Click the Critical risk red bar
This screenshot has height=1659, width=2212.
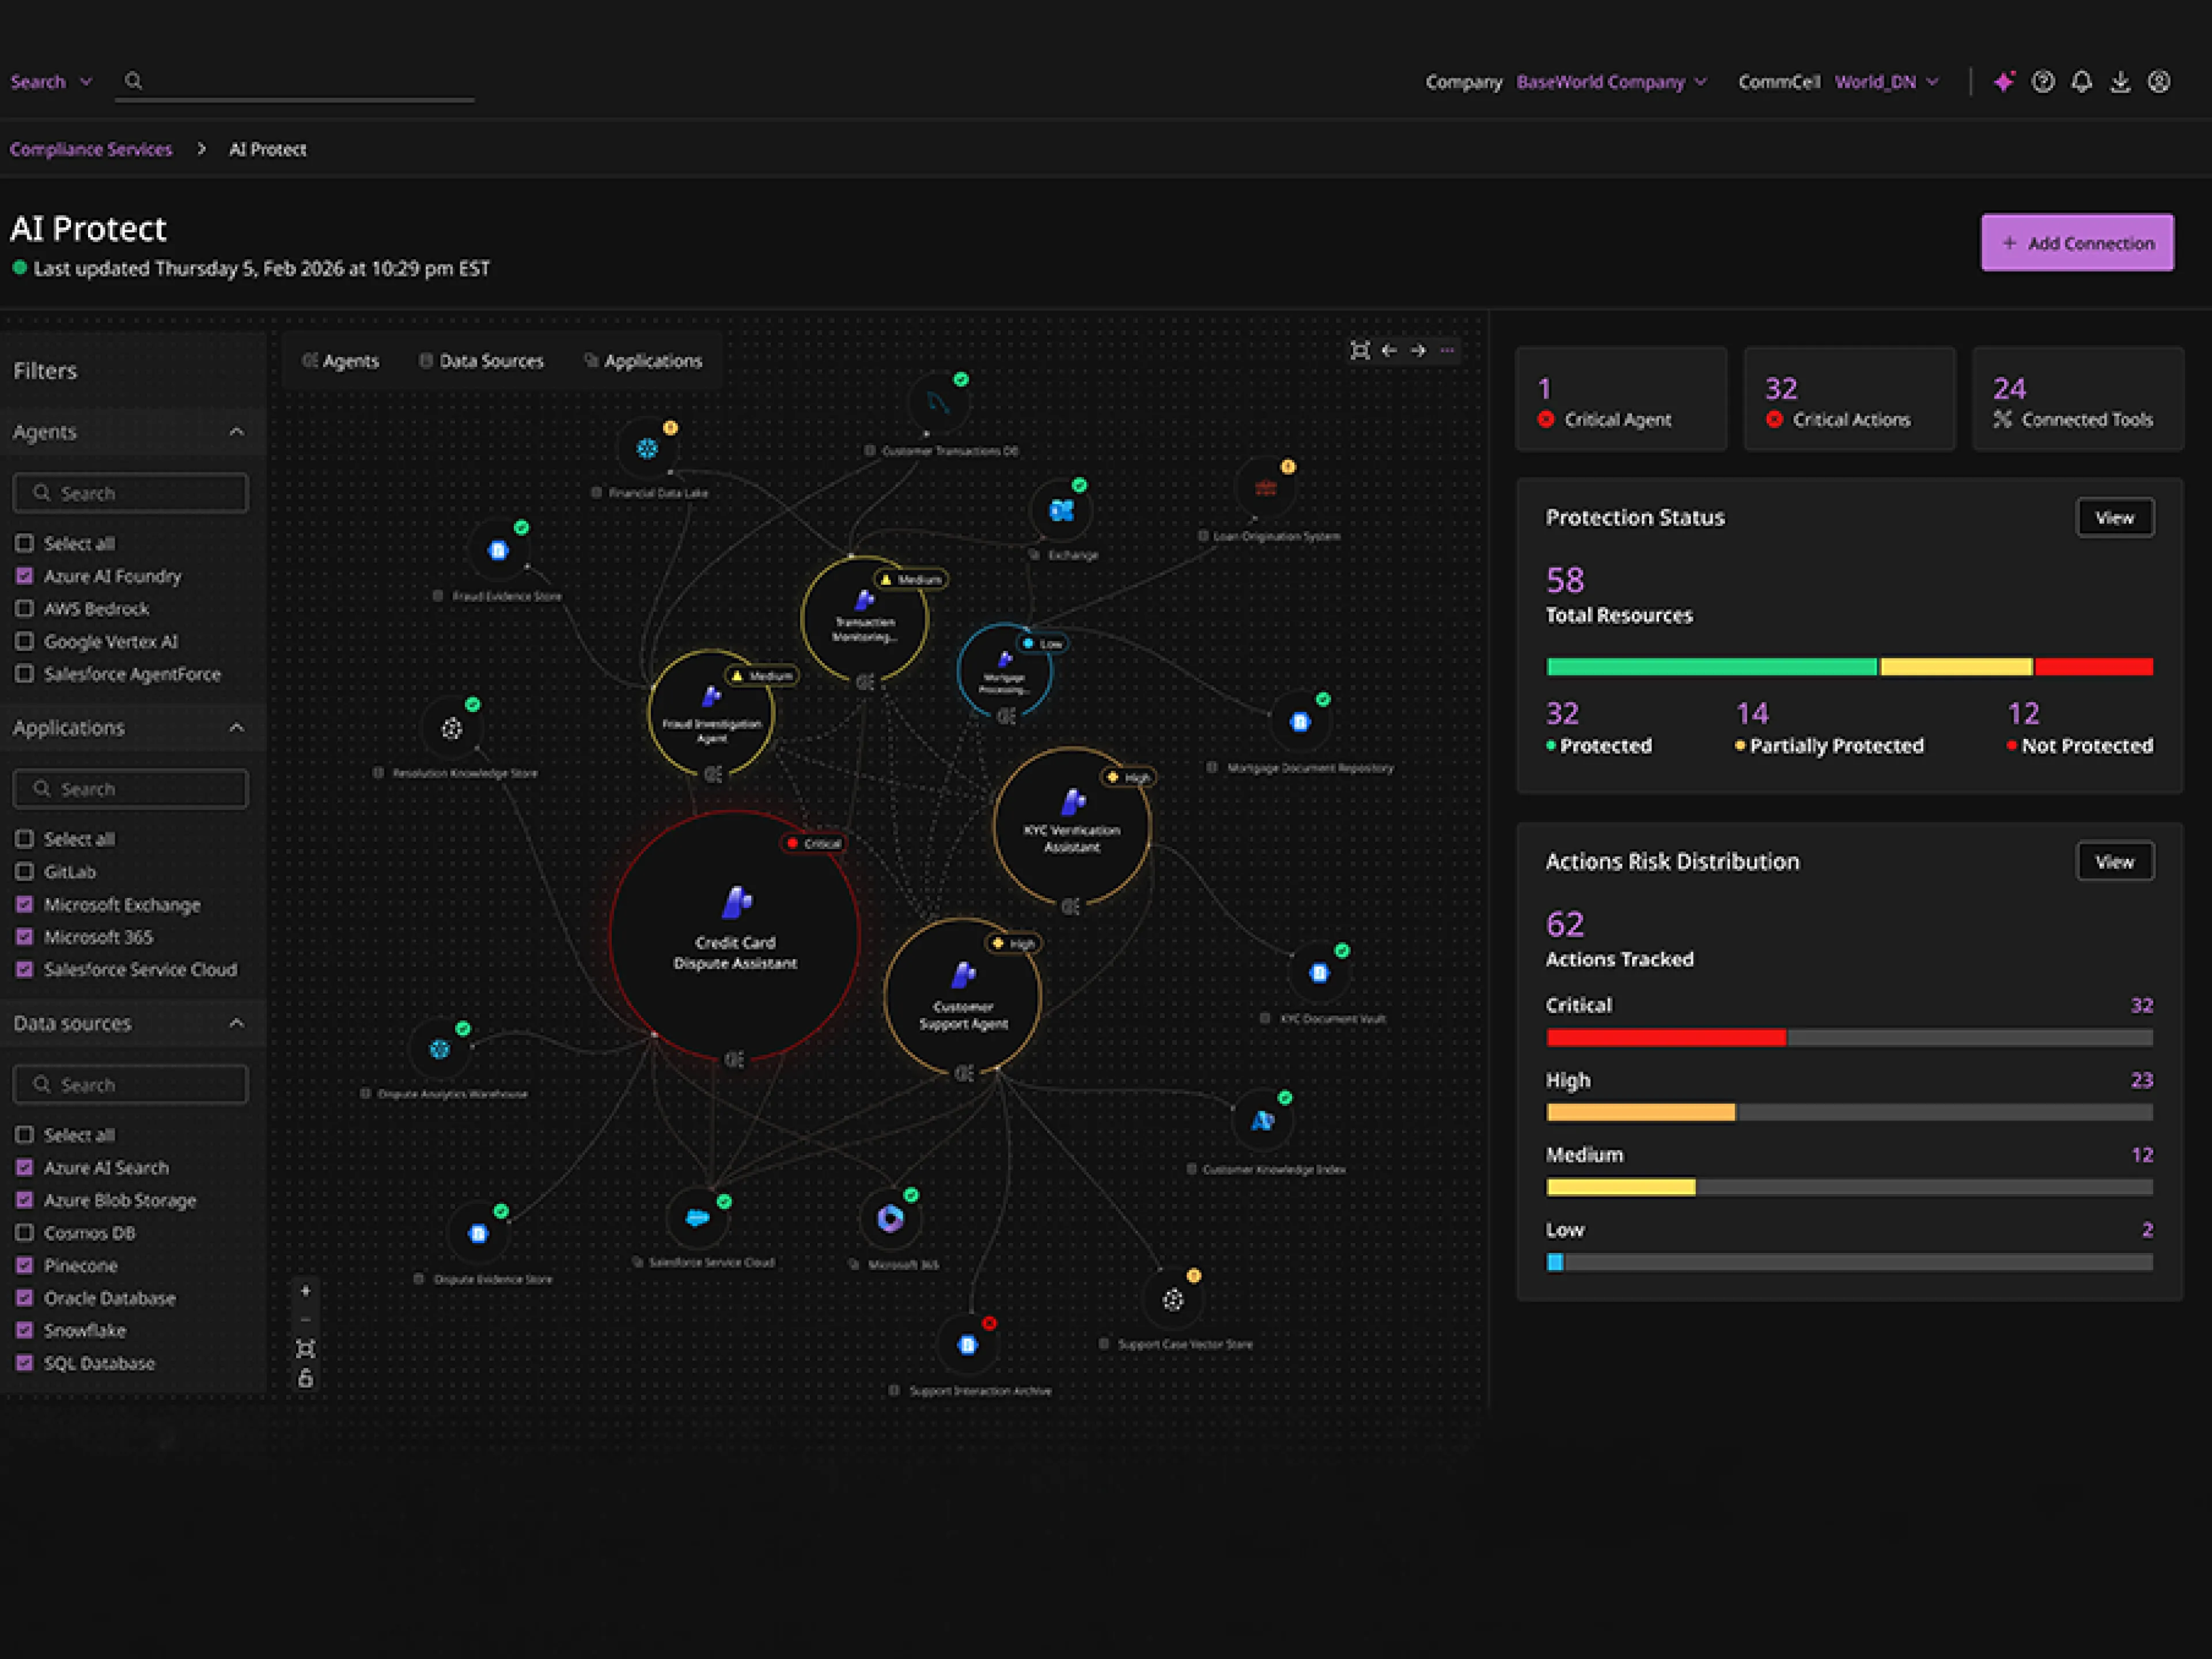[x=1666, y=1038]
